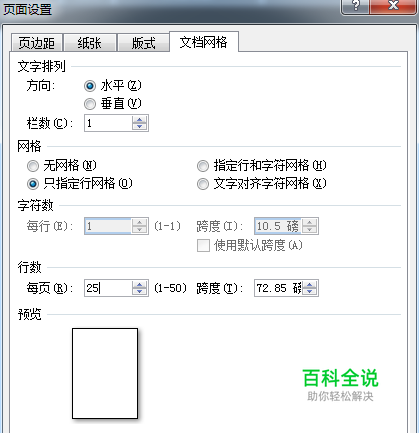Click the help question mark button

[355, 6]
